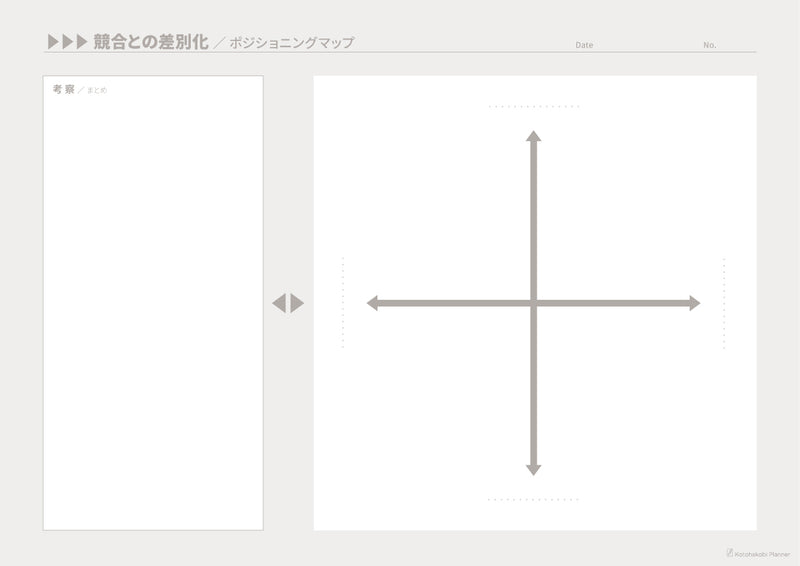
Task: Click the まとめ label in the notes box
Action: tap(97, 90)
